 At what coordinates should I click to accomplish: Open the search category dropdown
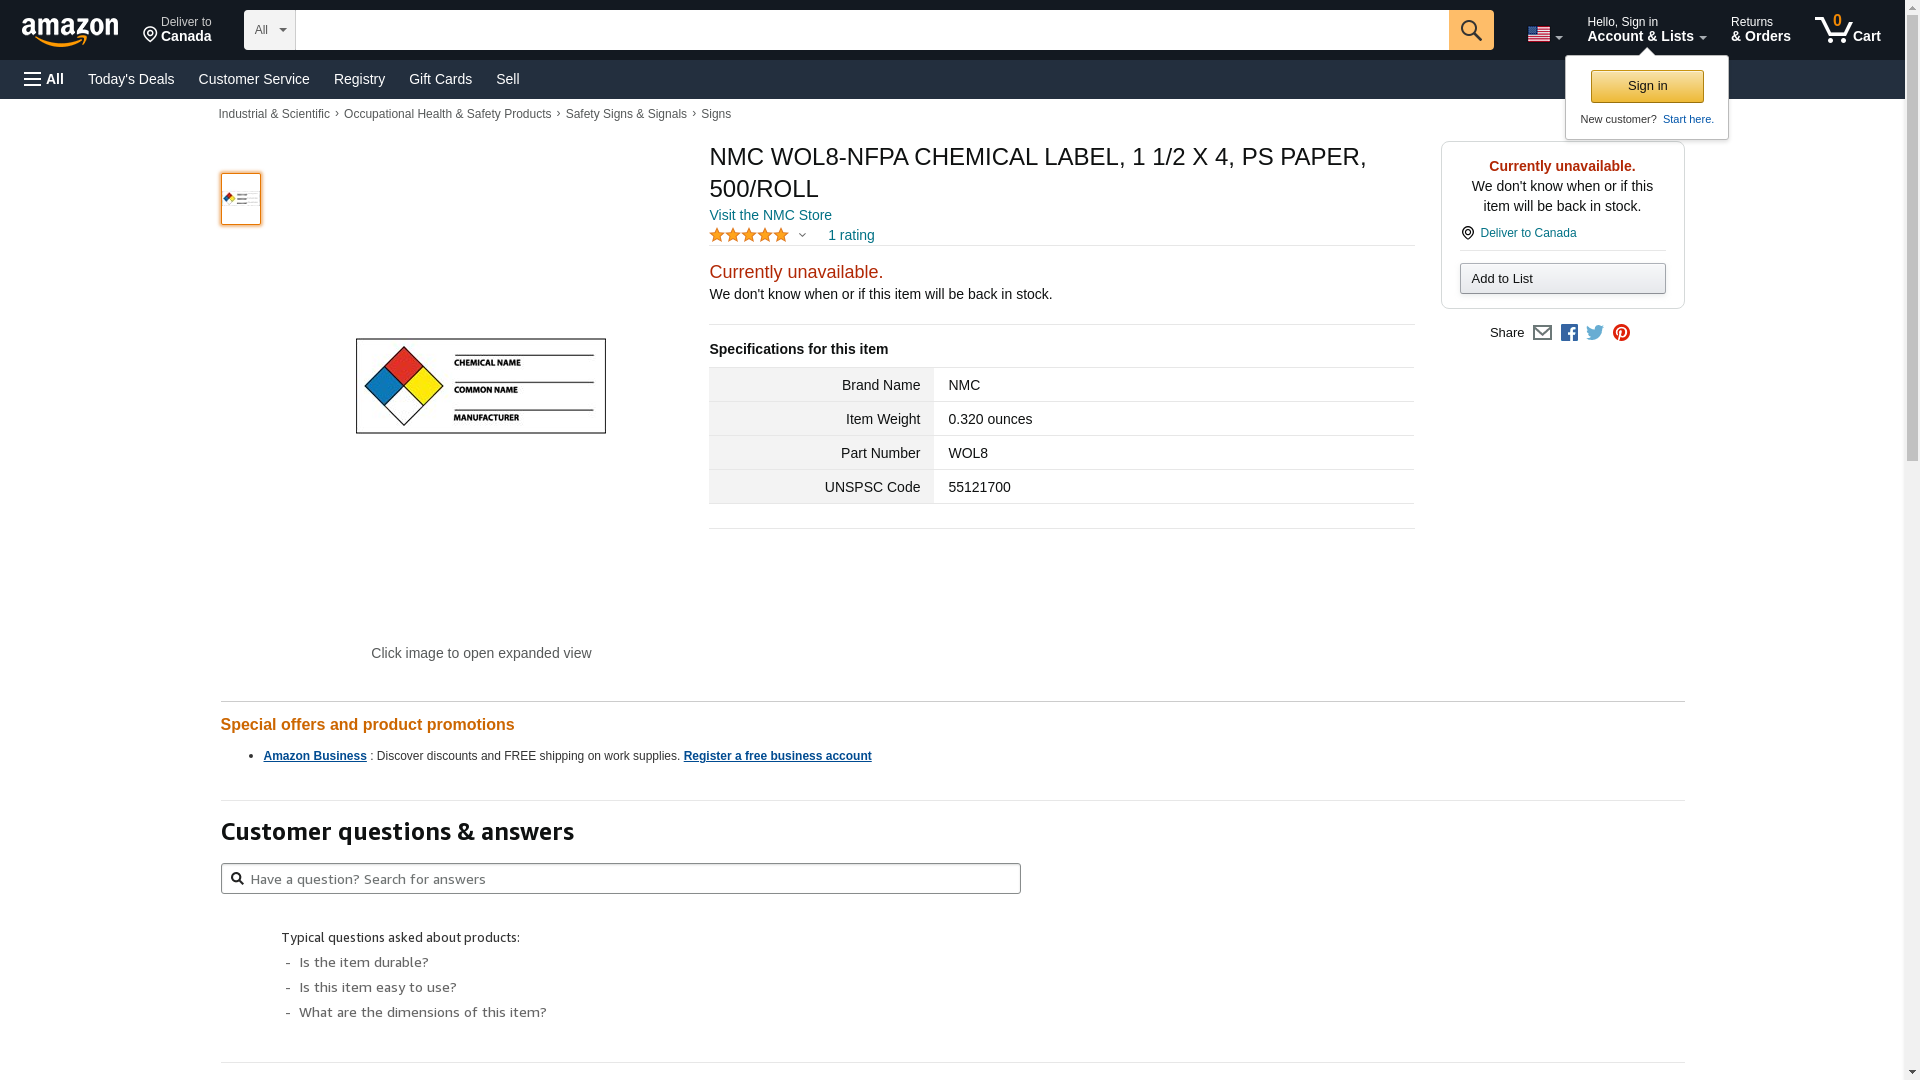(269, 30)
